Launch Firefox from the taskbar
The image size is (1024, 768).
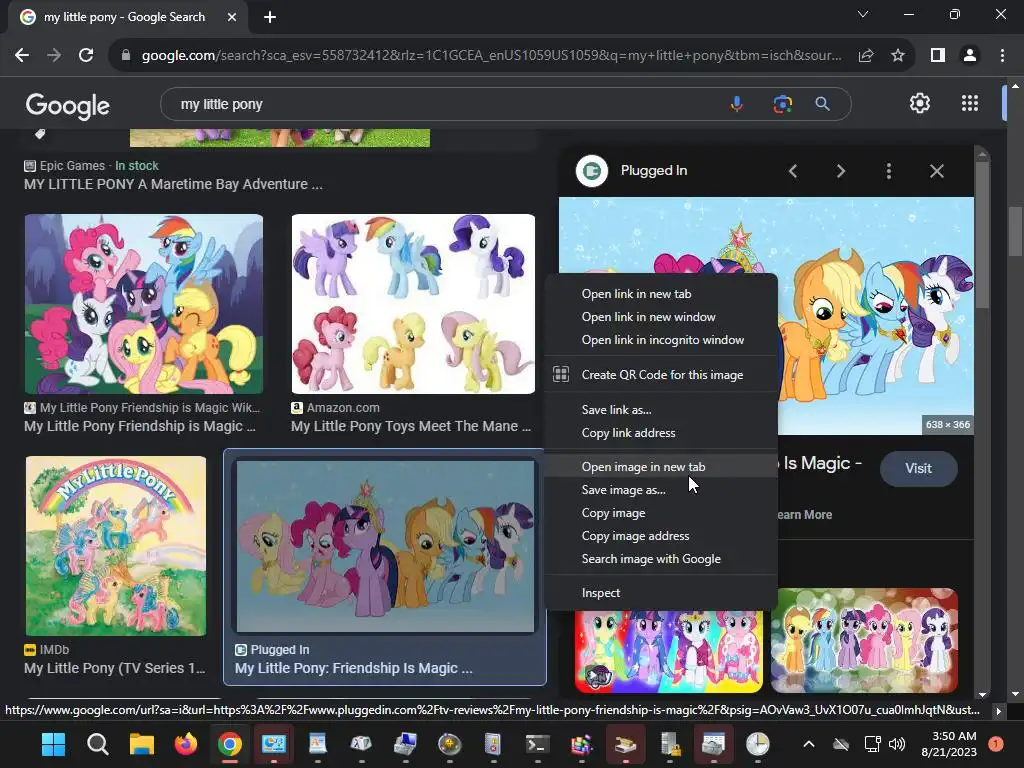(185, 744)
